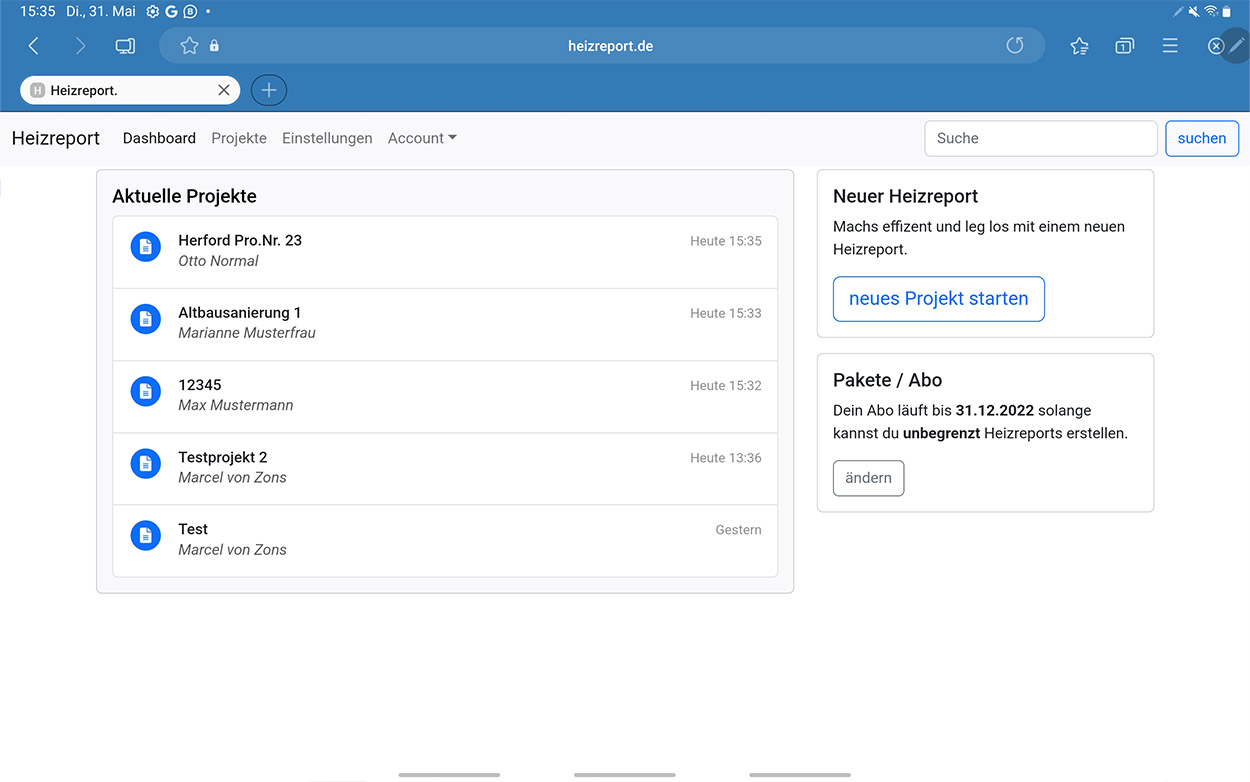The width and height of the screenshot is (1250, 782).
Task: Open the Projekte navigation item
Action: 239,138
